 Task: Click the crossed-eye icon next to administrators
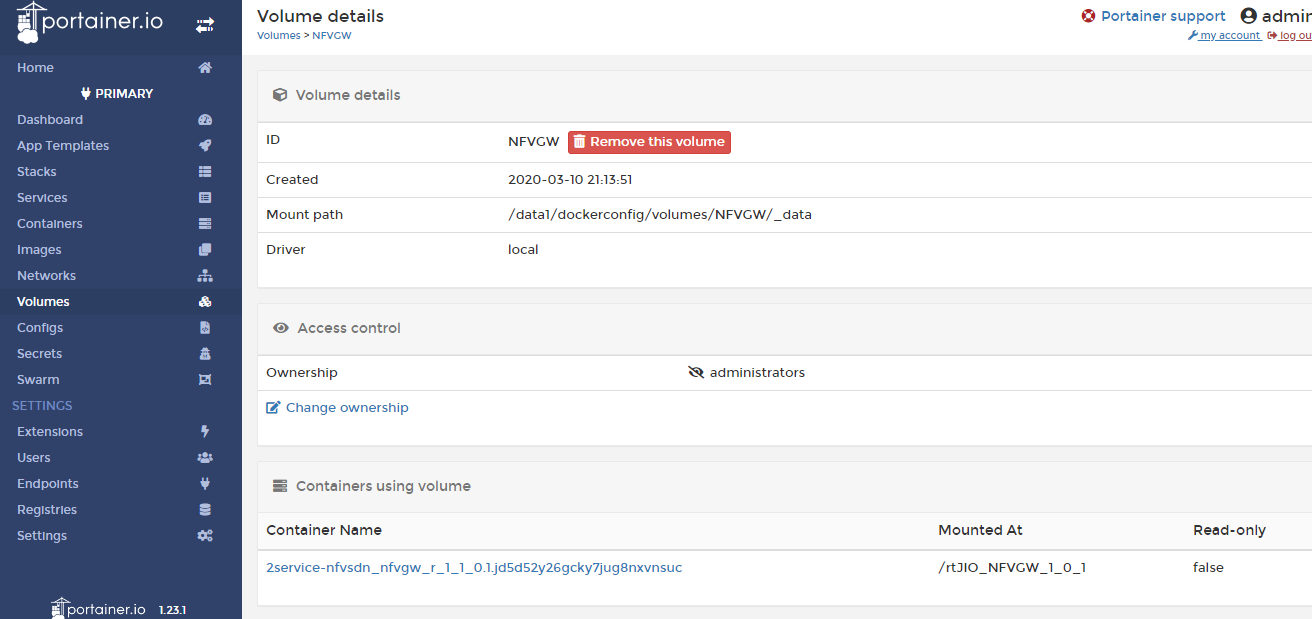(x=696, y=372)
